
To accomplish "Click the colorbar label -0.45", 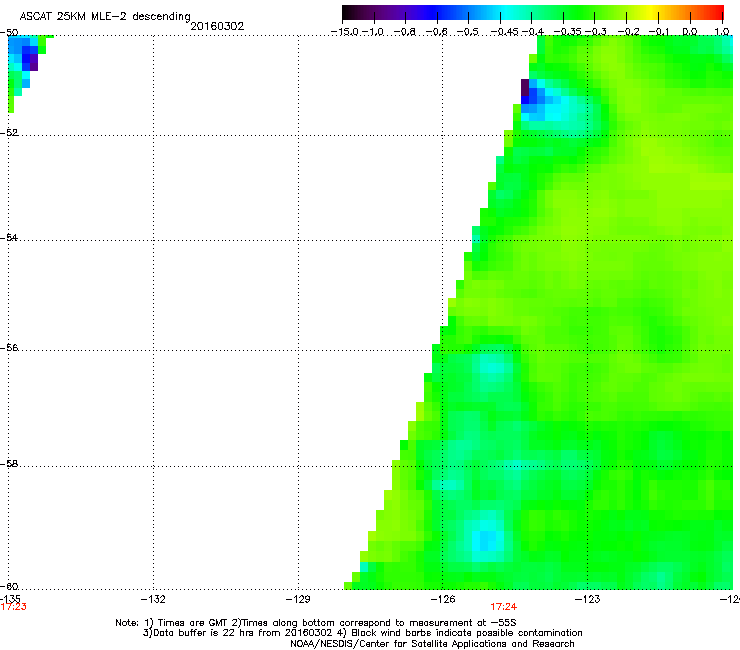I will point(505,32).
